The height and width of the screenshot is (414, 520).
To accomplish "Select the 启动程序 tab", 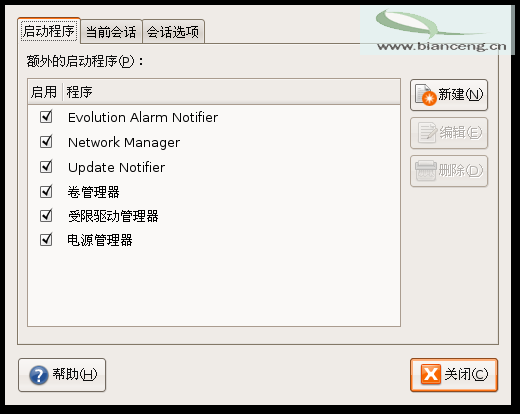I will point(49,31).
